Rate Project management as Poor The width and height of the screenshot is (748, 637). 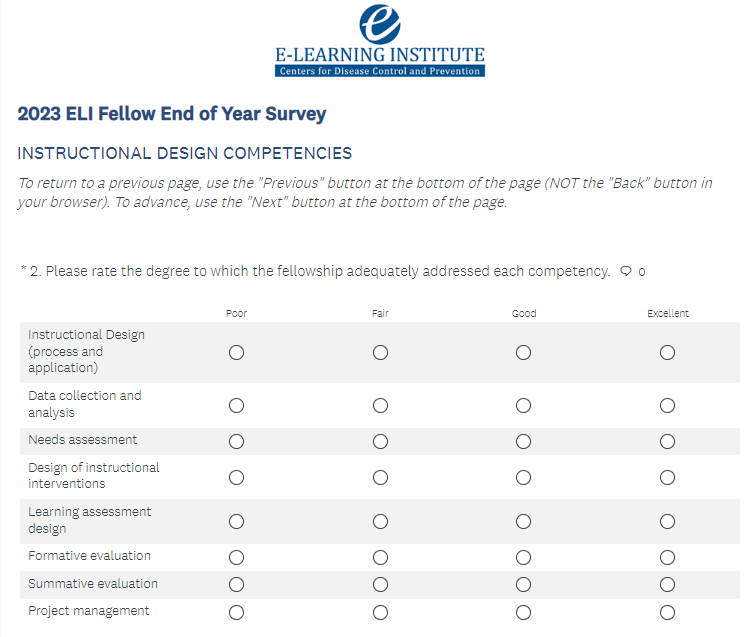[x=237, y=612]
